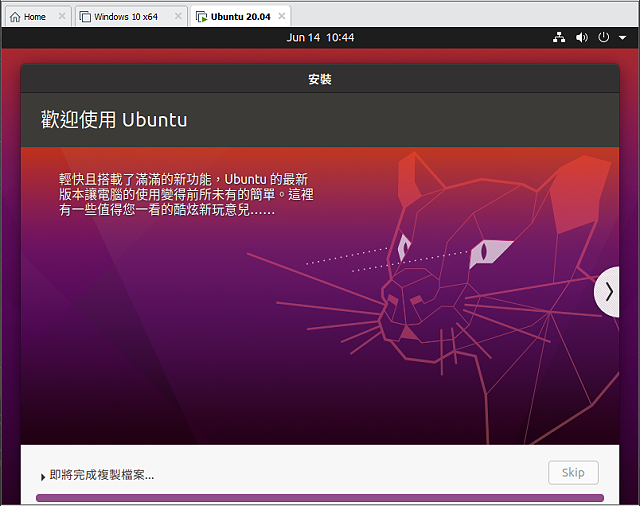Open system menu dropdown arrow in top bar
Image resolution: width=640 pixels, height=506 pixels.
[622, 38]
